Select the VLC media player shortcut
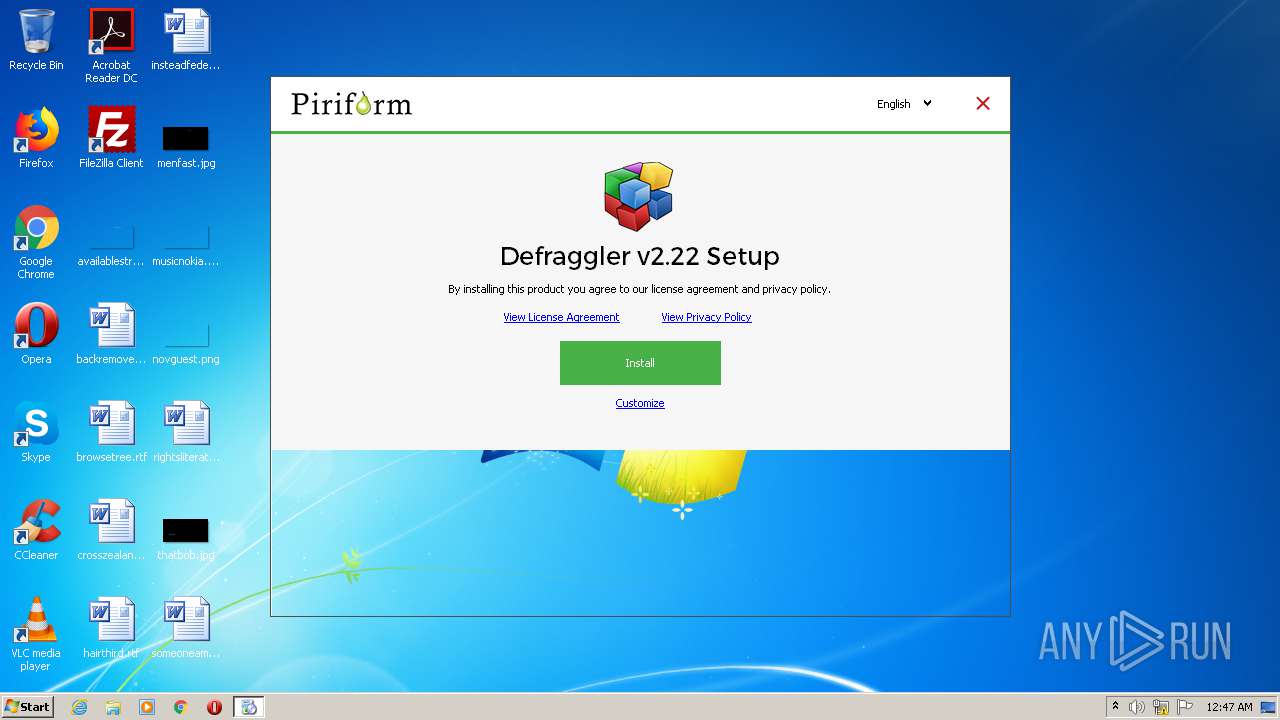This screenshot has width=1280, height=720. point(36,634)
